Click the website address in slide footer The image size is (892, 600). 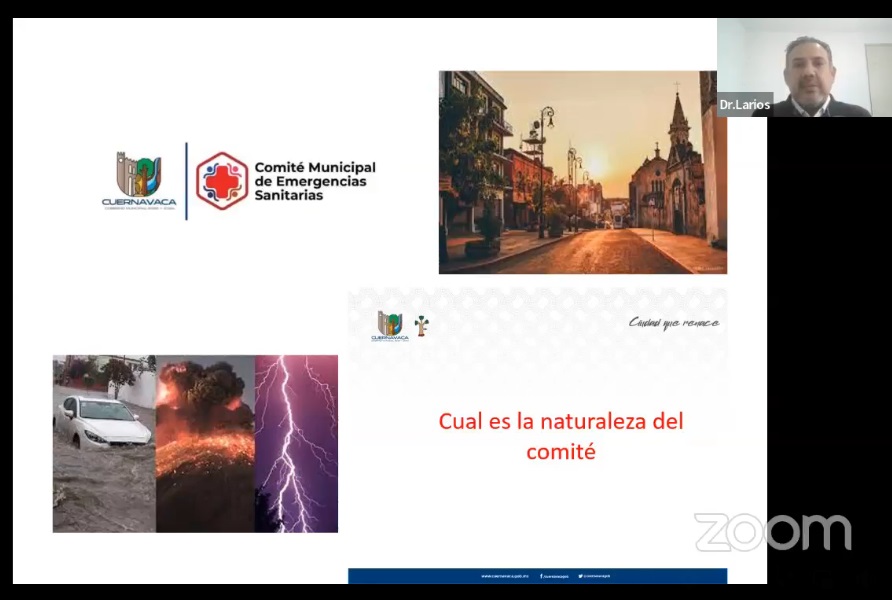pyautogui.click(x=503, y=576)
